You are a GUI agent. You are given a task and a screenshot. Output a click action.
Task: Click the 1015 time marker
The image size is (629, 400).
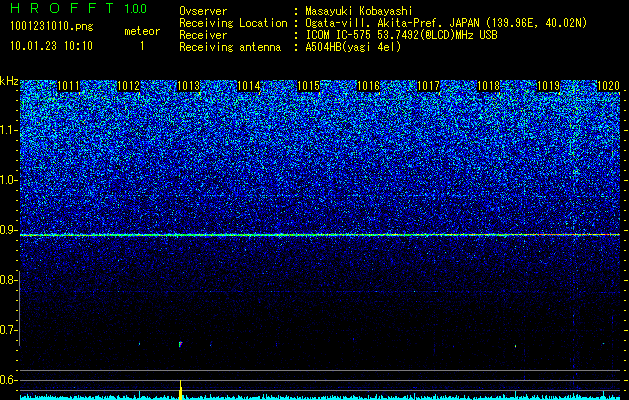308,86
